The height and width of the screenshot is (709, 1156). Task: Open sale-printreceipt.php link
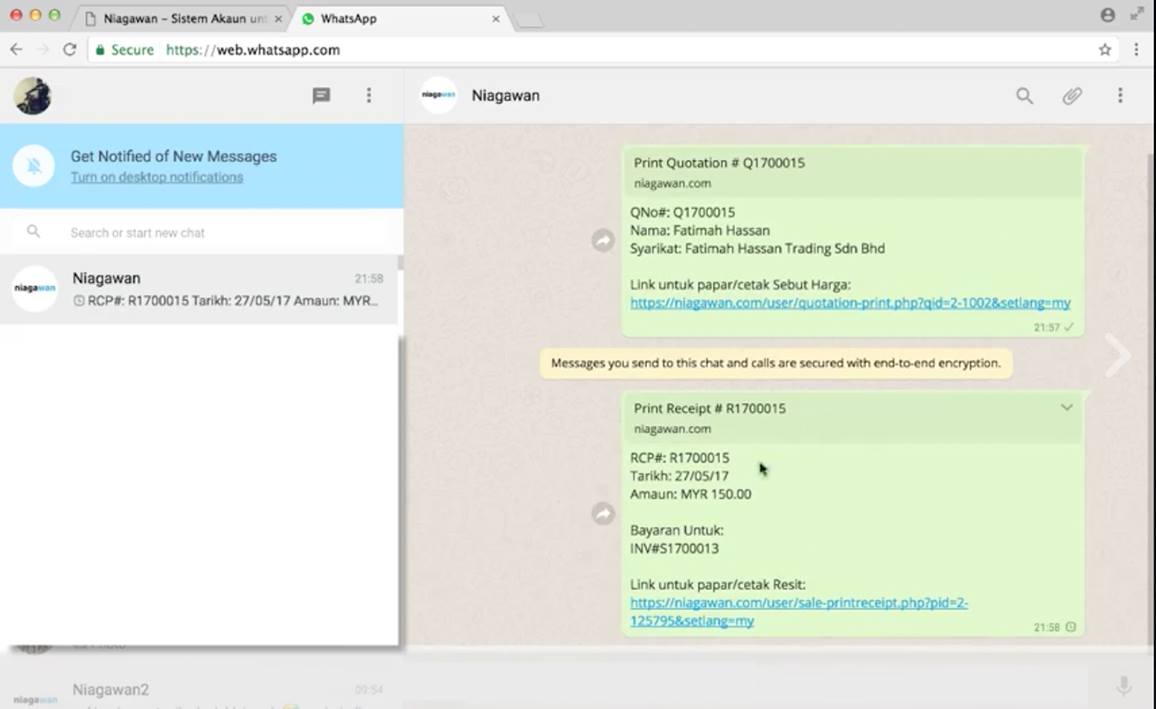pyautogui.click(x=798, y=612)
